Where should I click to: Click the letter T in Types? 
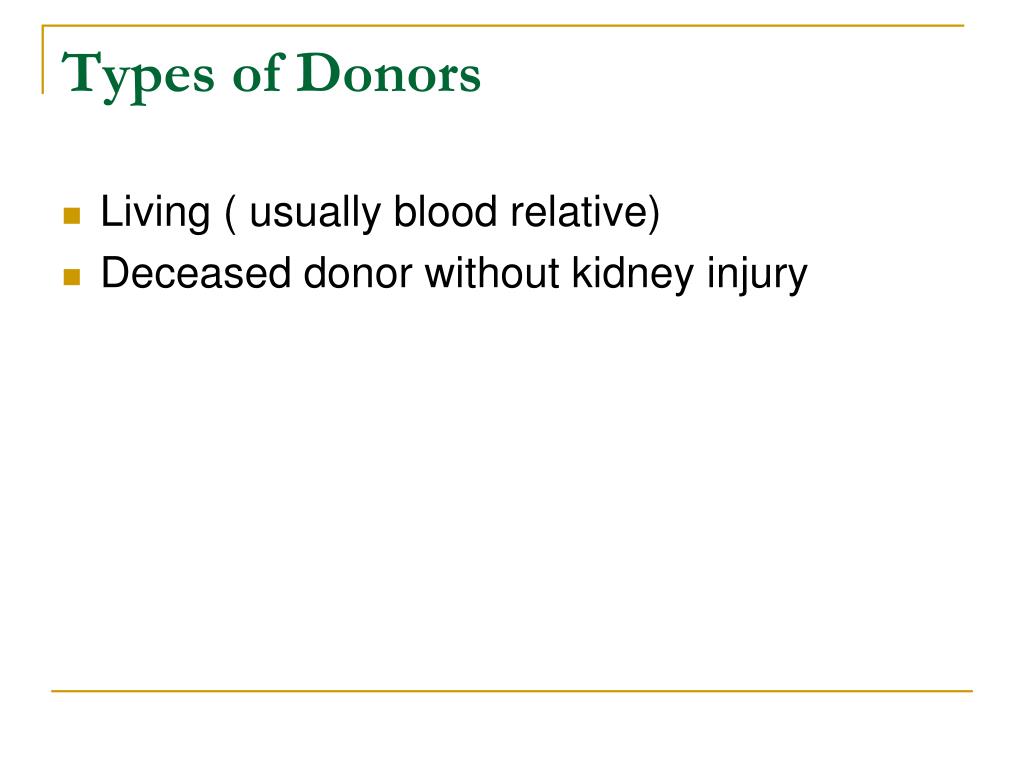pos(79,72)
